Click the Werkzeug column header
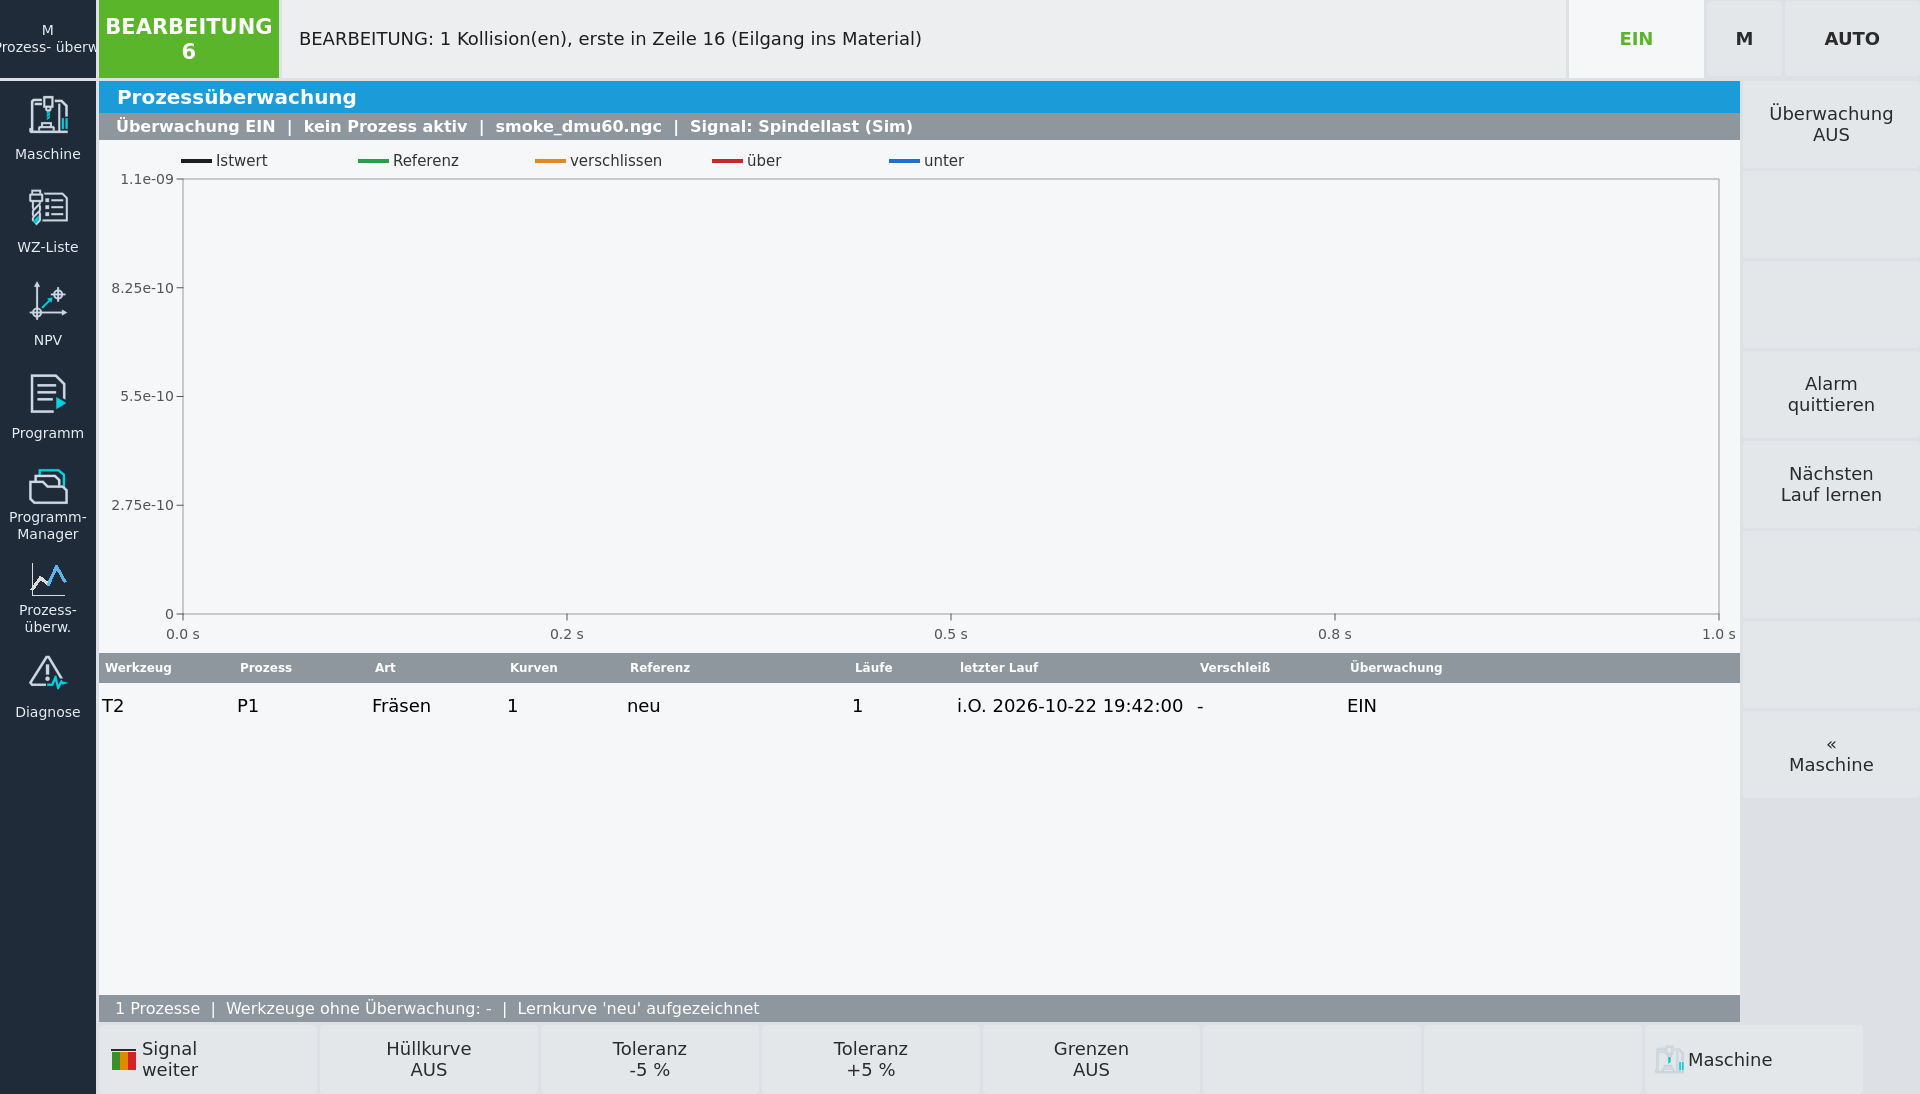 coord(138,668)
